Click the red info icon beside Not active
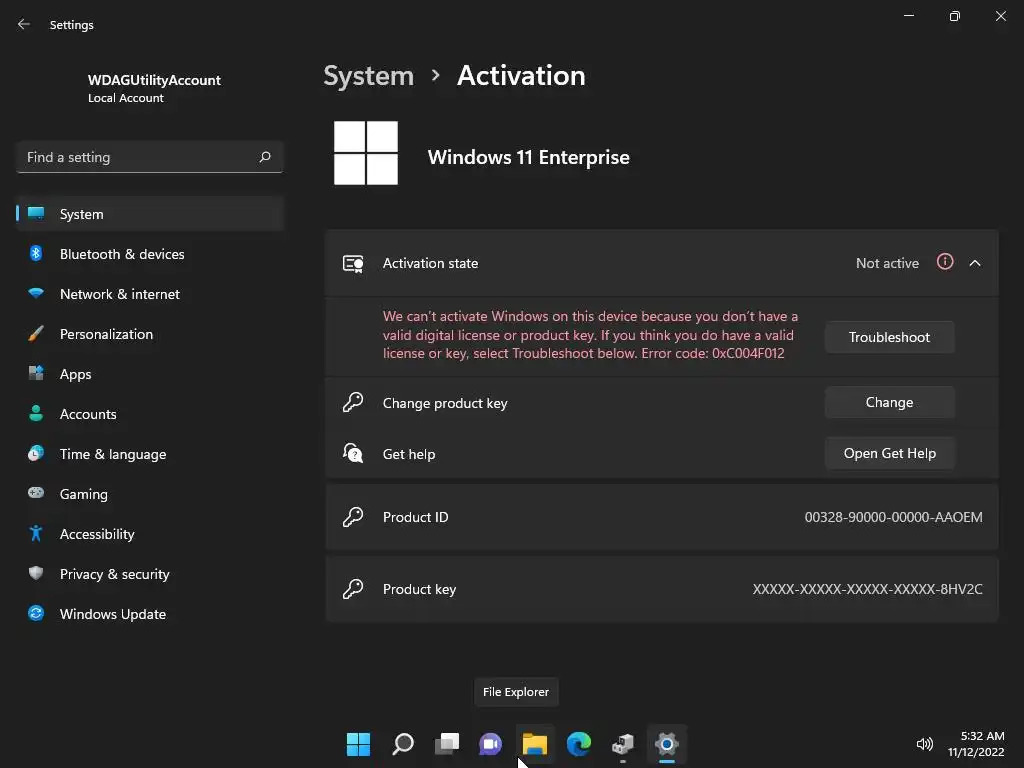 (x=945, y=262)
